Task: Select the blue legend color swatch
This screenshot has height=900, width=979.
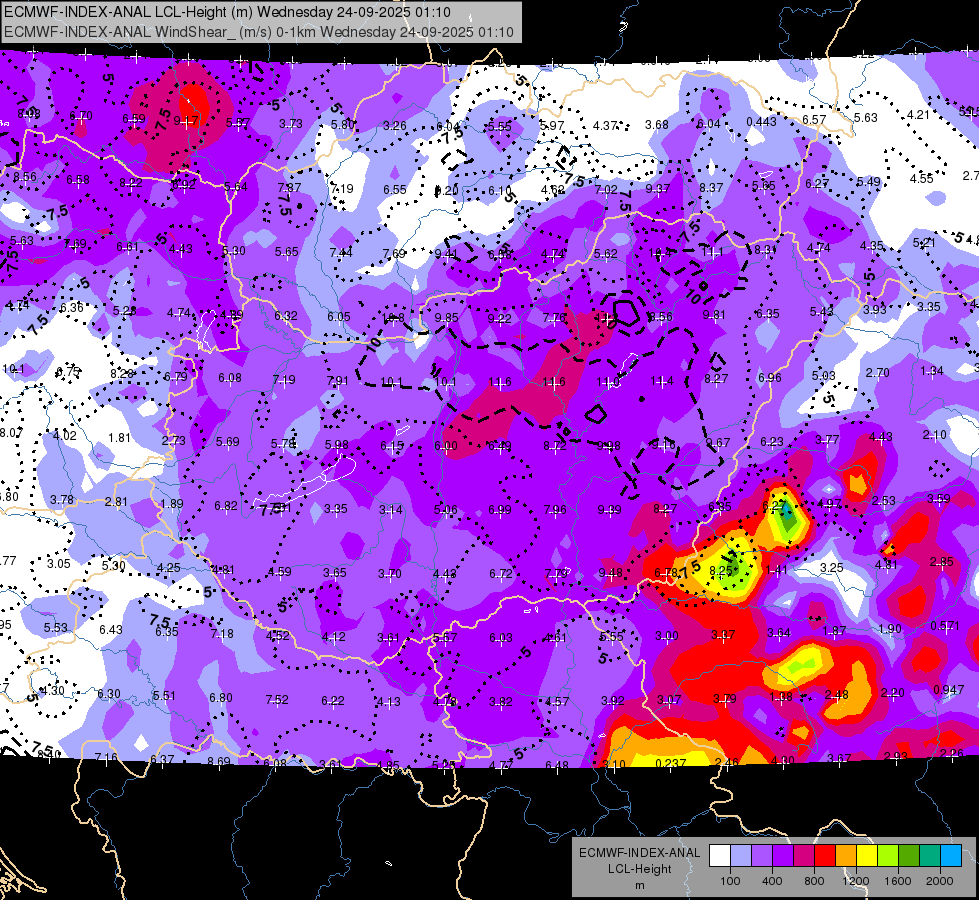Action: click(x=951, y=856)
